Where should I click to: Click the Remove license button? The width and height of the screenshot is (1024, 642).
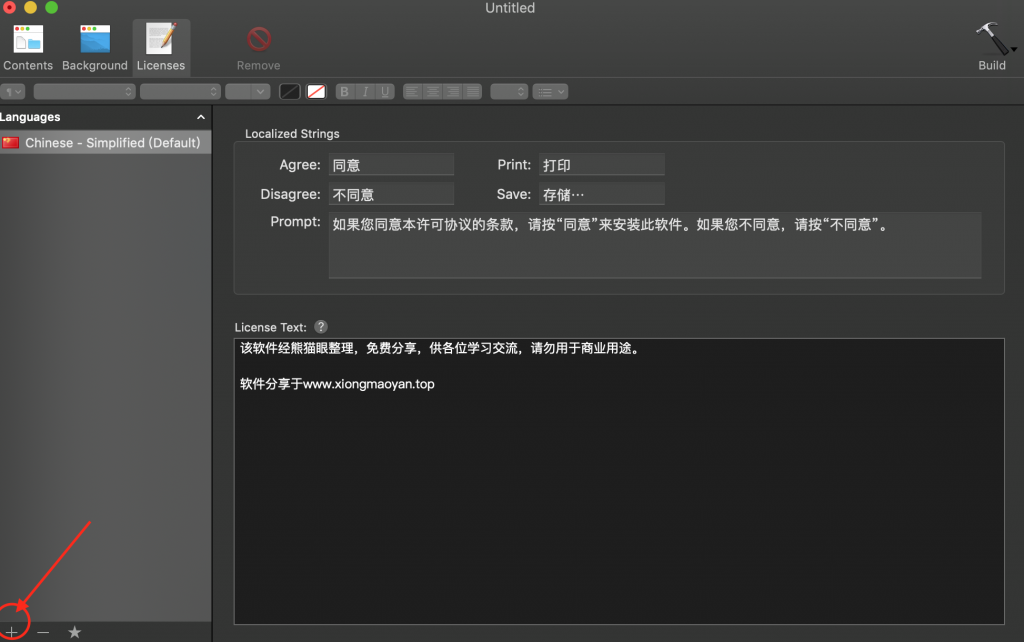(x=259, y=48)
